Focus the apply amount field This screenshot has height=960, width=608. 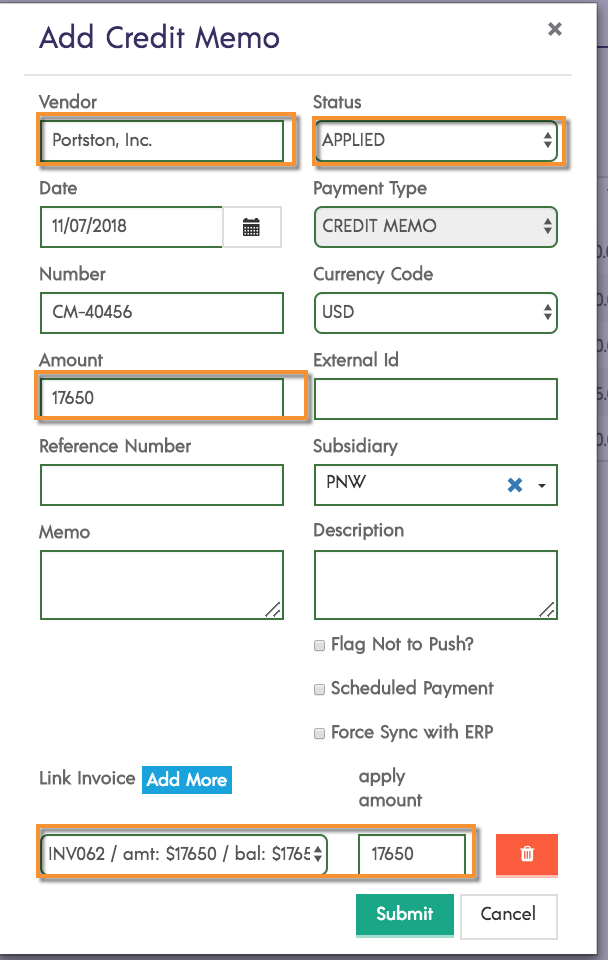(x=412, y=854)
